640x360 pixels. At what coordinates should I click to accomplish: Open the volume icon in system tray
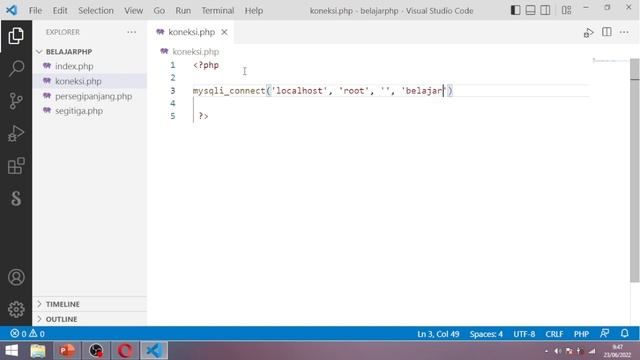pos(558,351)
